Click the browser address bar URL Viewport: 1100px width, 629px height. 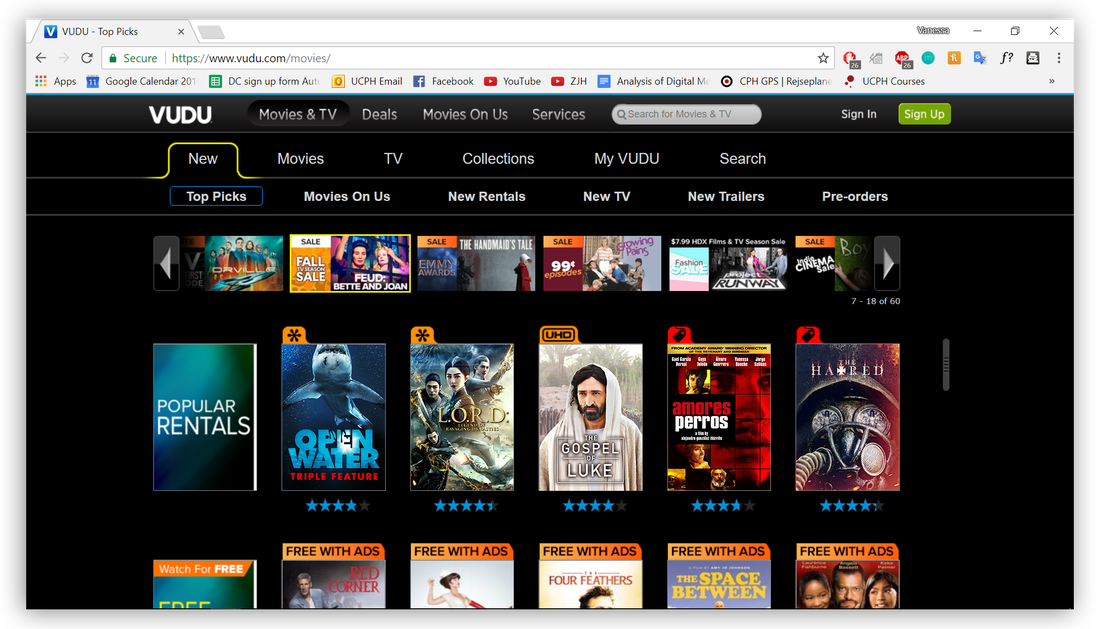pos(250,58)
